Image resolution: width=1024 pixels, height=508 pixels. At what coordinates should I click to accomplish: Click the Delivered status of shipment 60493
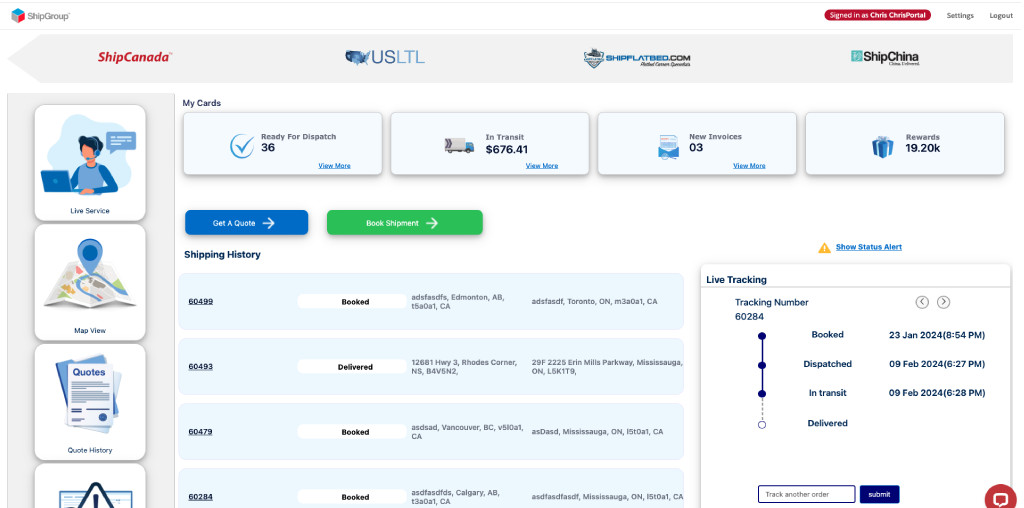pyautogui.click(x=352, y=367)
